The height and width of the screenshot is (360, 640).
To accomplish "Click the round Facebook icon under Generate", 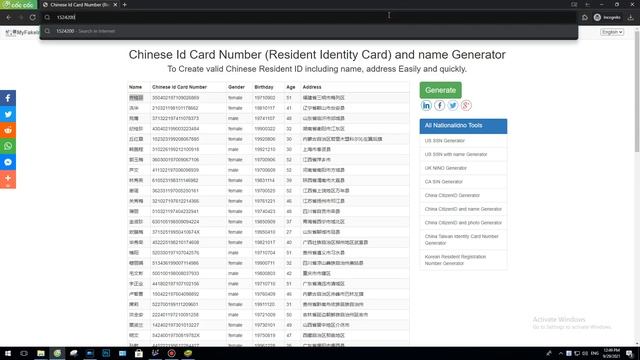I will point(440,105).
